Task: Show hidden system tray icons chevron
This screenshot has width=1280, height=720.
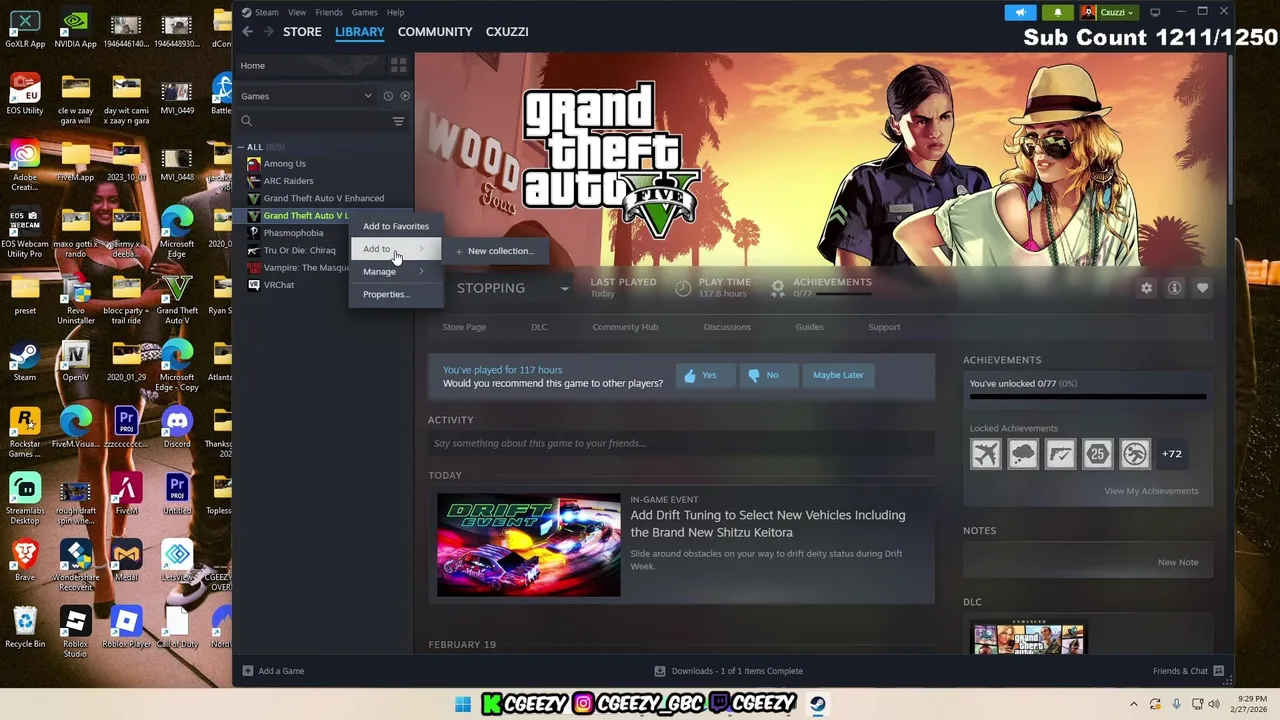Action: coord(1133,704)
